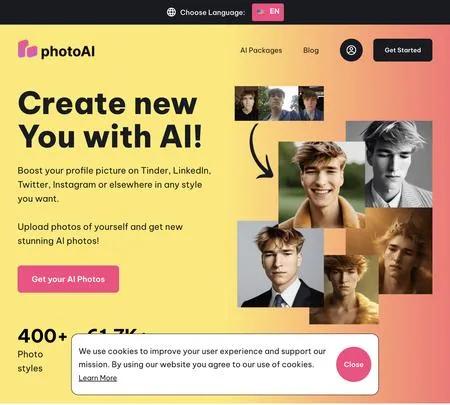
Task: Click the photoAI wordmark text
Action: coord(68,51)
